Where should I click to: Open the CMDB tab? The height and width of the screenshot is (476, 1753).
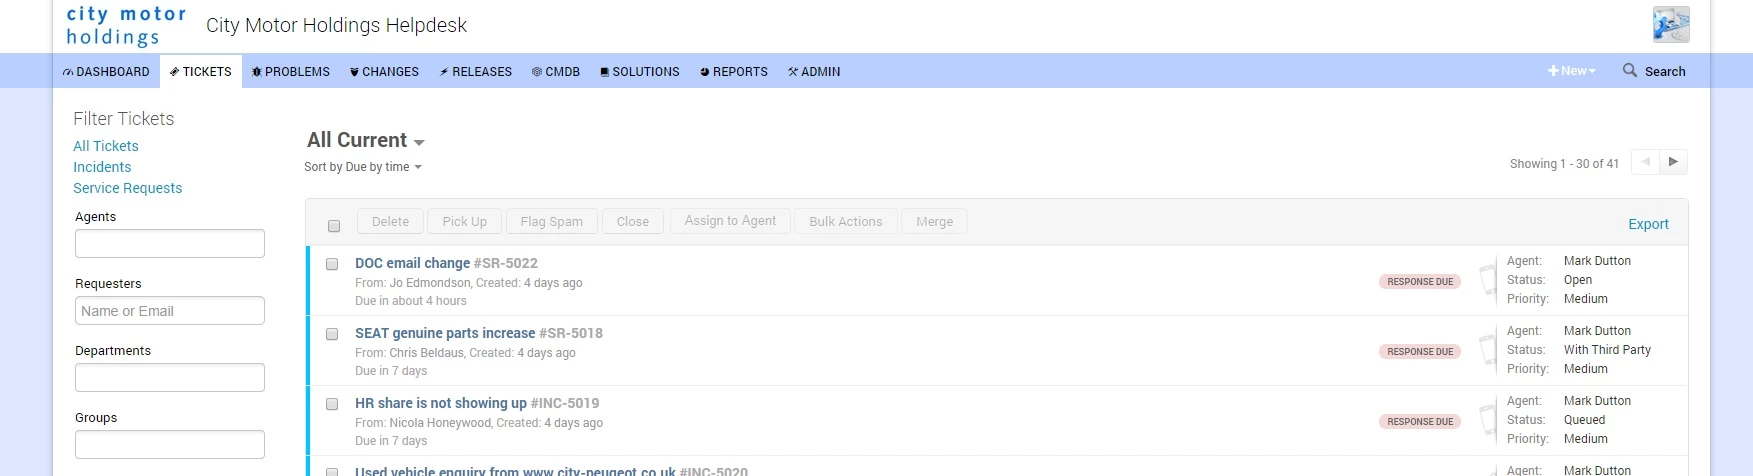[x=556, y=72]
